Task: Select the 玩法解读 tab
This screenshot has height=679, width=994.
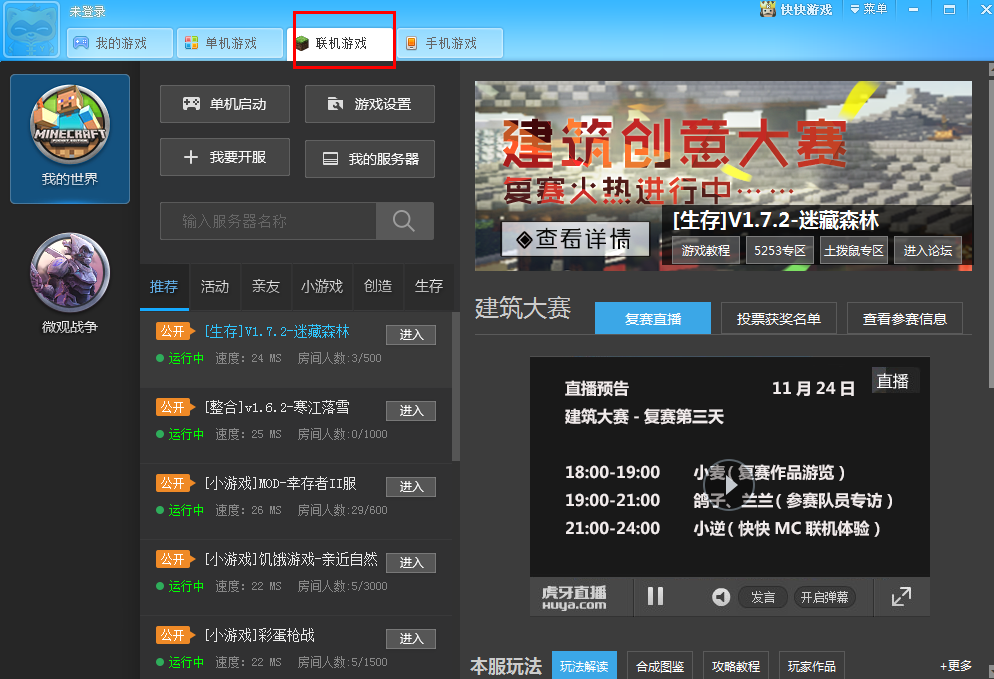Action: pyautogui.click(x=584, y=666)
